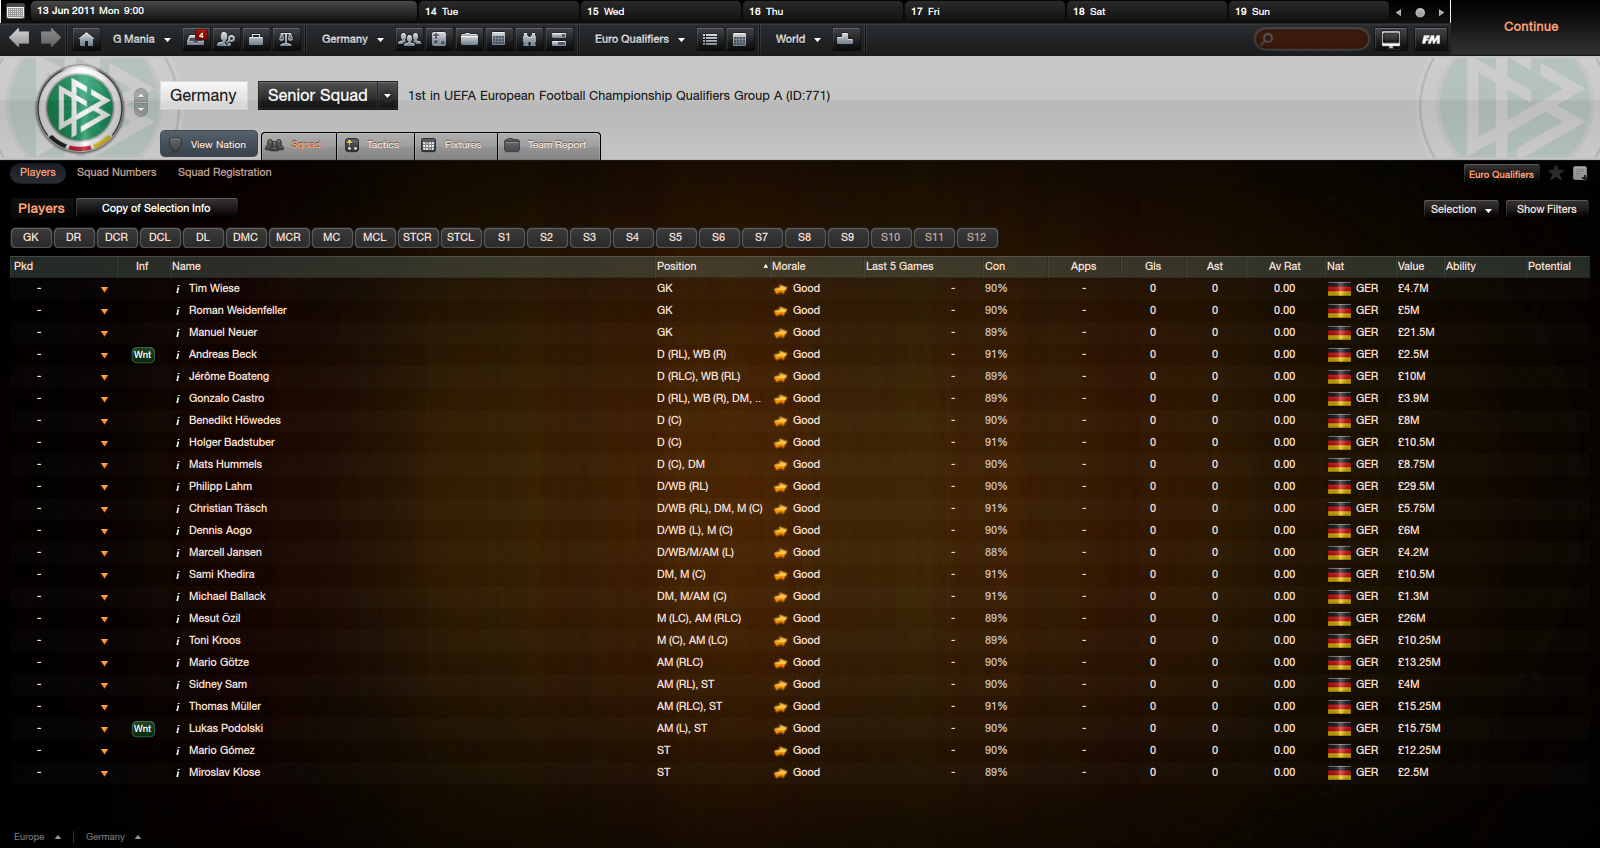Open Euro Qualifiers calendar icon
This screenshot has height=848, width=1600.
(x=740, y=39)
